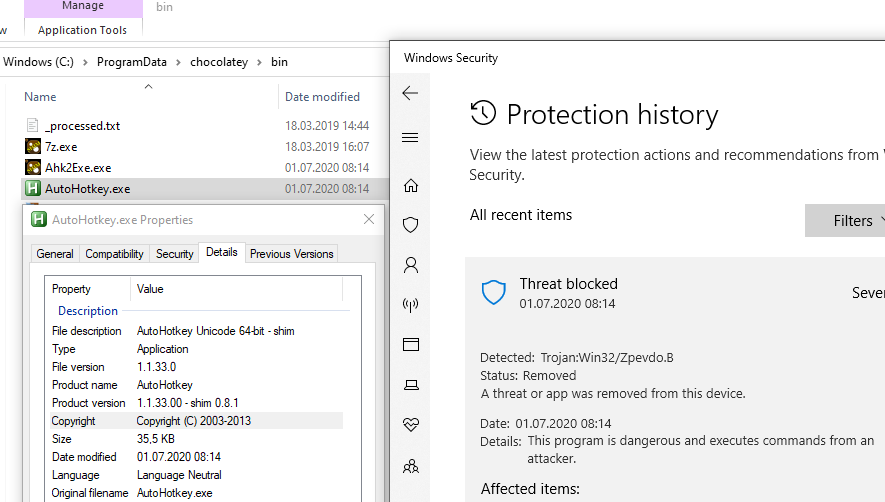Open the Filters dropdown

click(845, 220)
